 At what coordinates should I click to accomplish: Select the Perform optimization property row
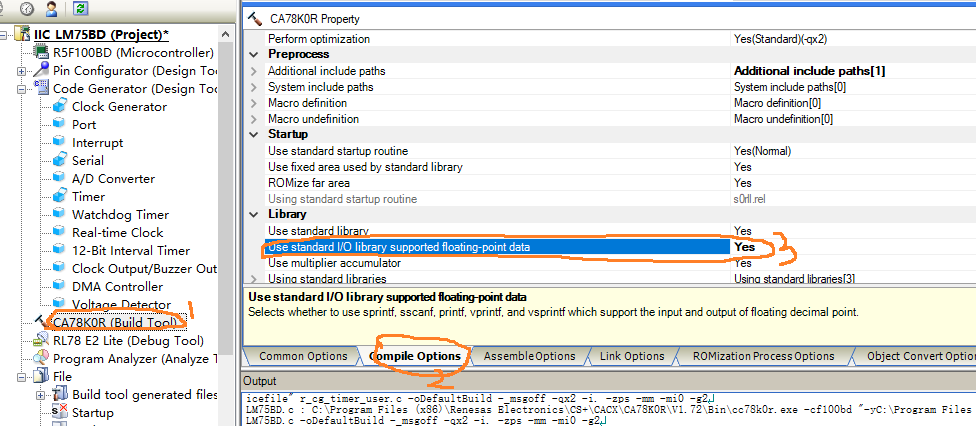click(x=498, y=39)
